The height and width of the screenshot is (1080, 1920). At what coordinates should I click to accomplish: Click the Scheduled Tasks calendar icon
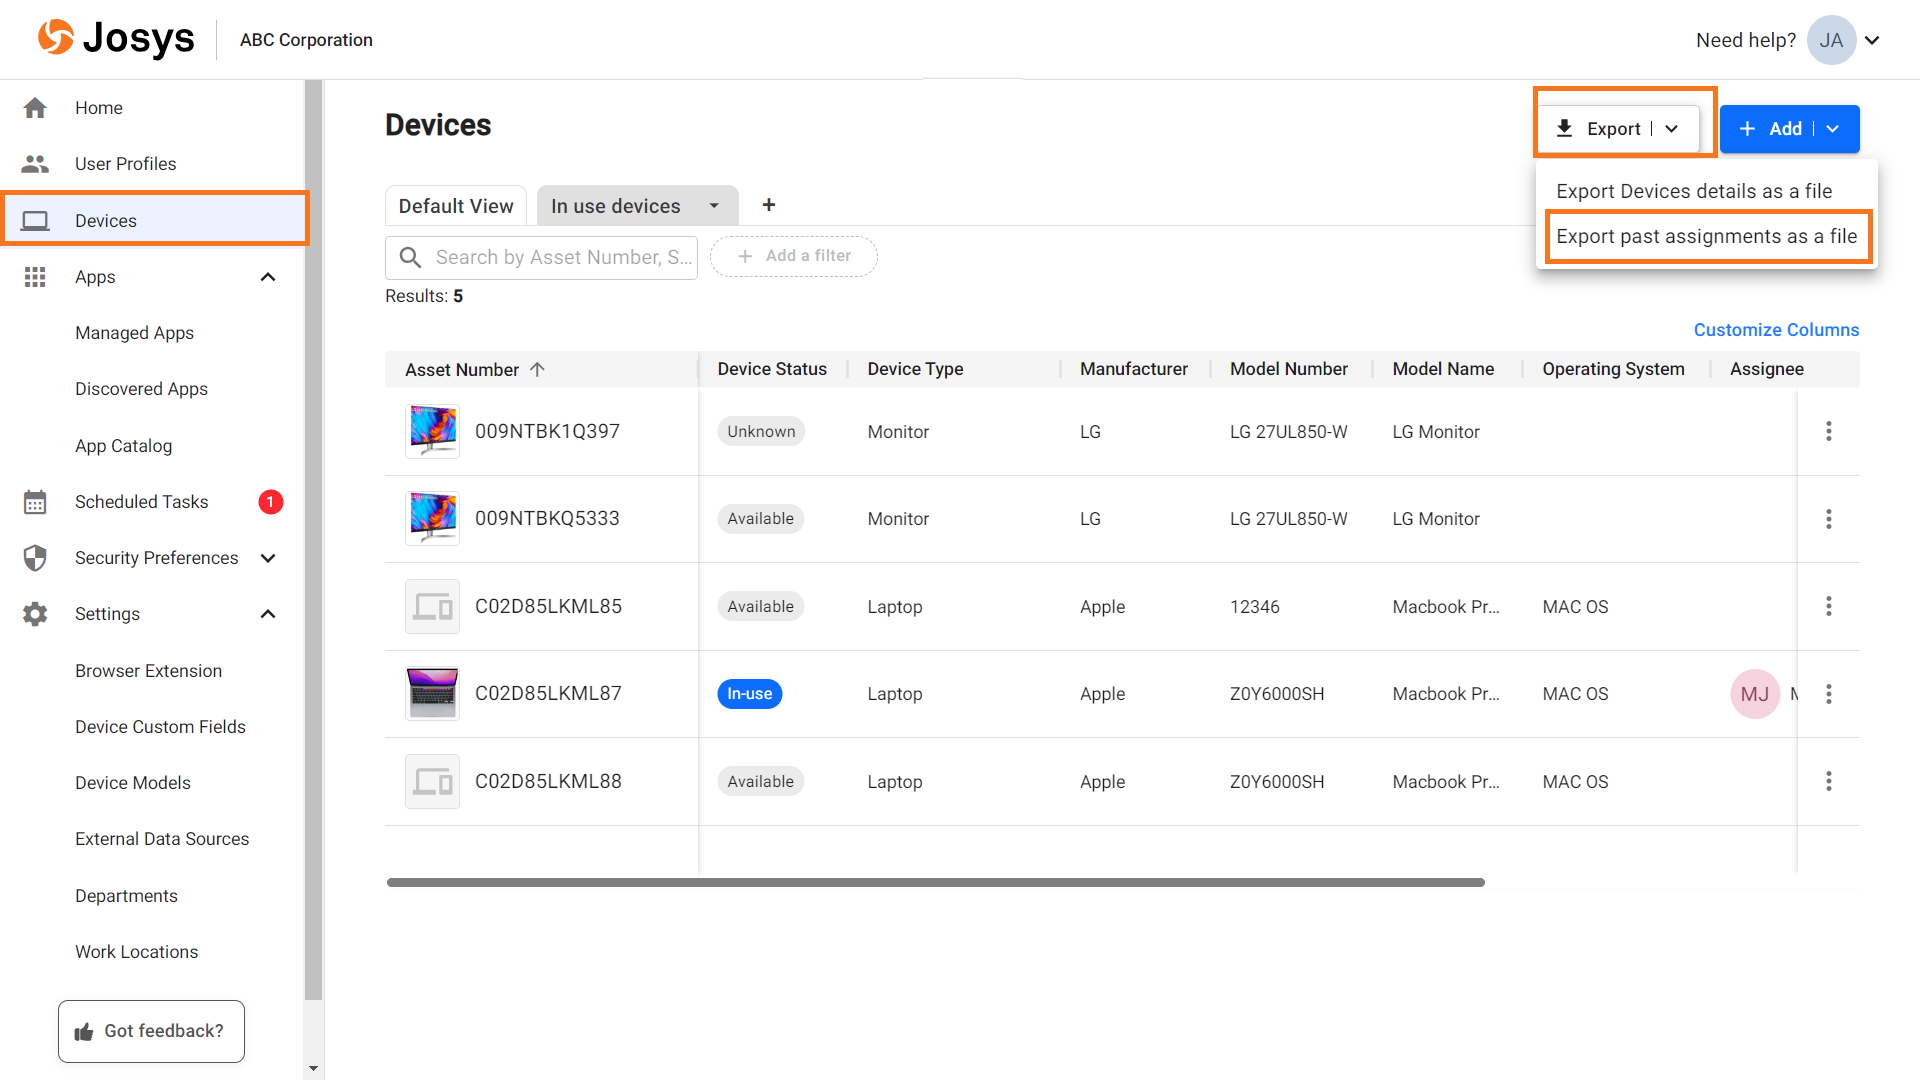point(35,502)
